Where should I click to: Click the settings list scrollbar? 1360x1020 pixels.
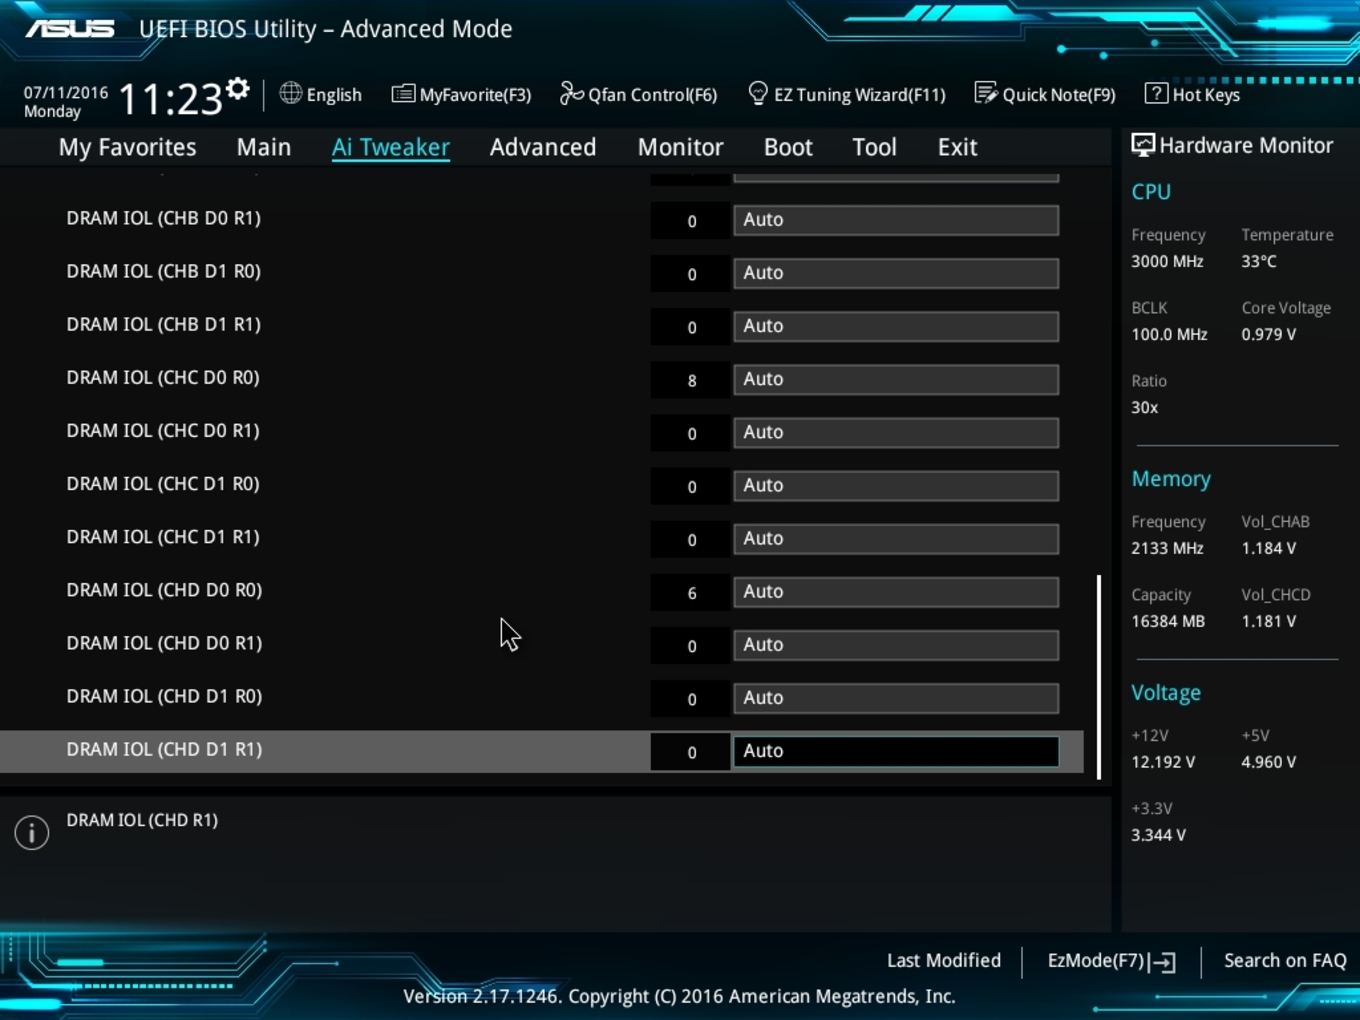1099,676
